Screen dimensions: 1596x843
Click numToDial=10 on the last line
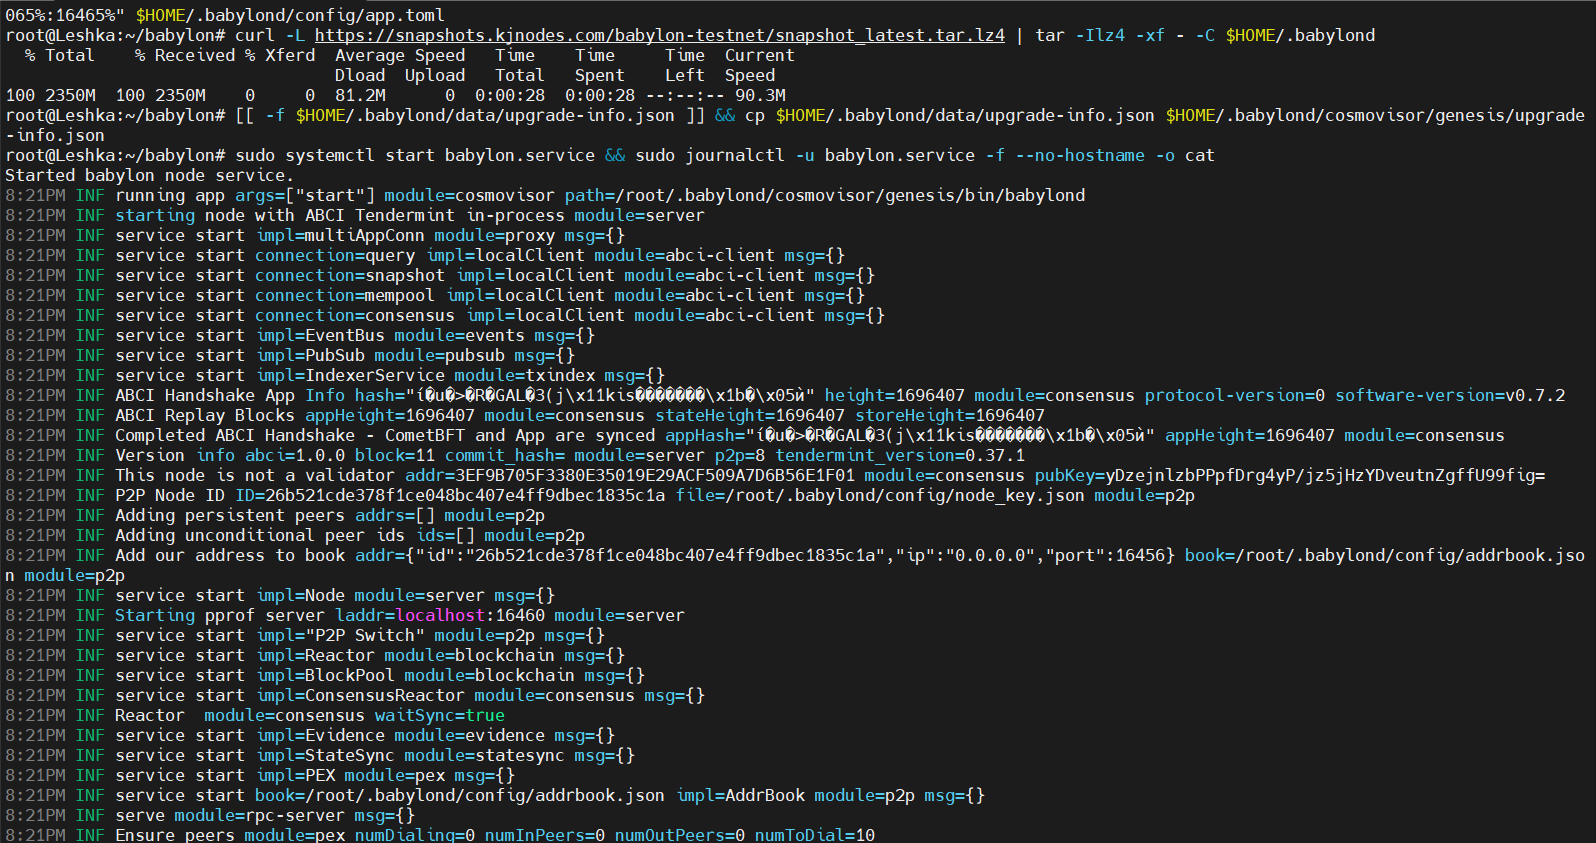[x=815, y=835]
